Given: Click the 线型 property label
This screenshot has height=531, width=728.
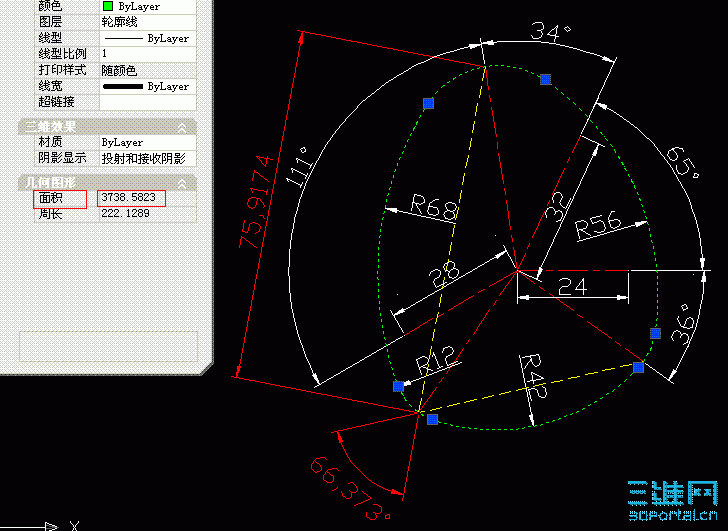Looking at the screenshot, I should [50, 38].
